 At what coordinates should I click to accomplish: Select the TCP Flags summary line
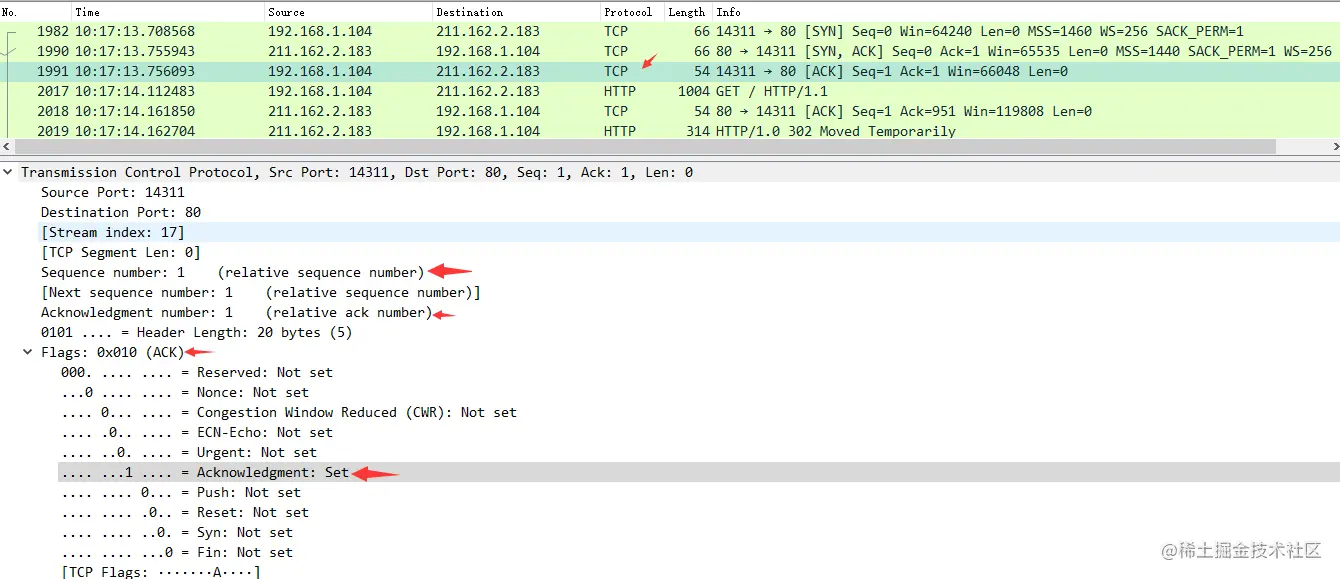(x=161, y=572)
